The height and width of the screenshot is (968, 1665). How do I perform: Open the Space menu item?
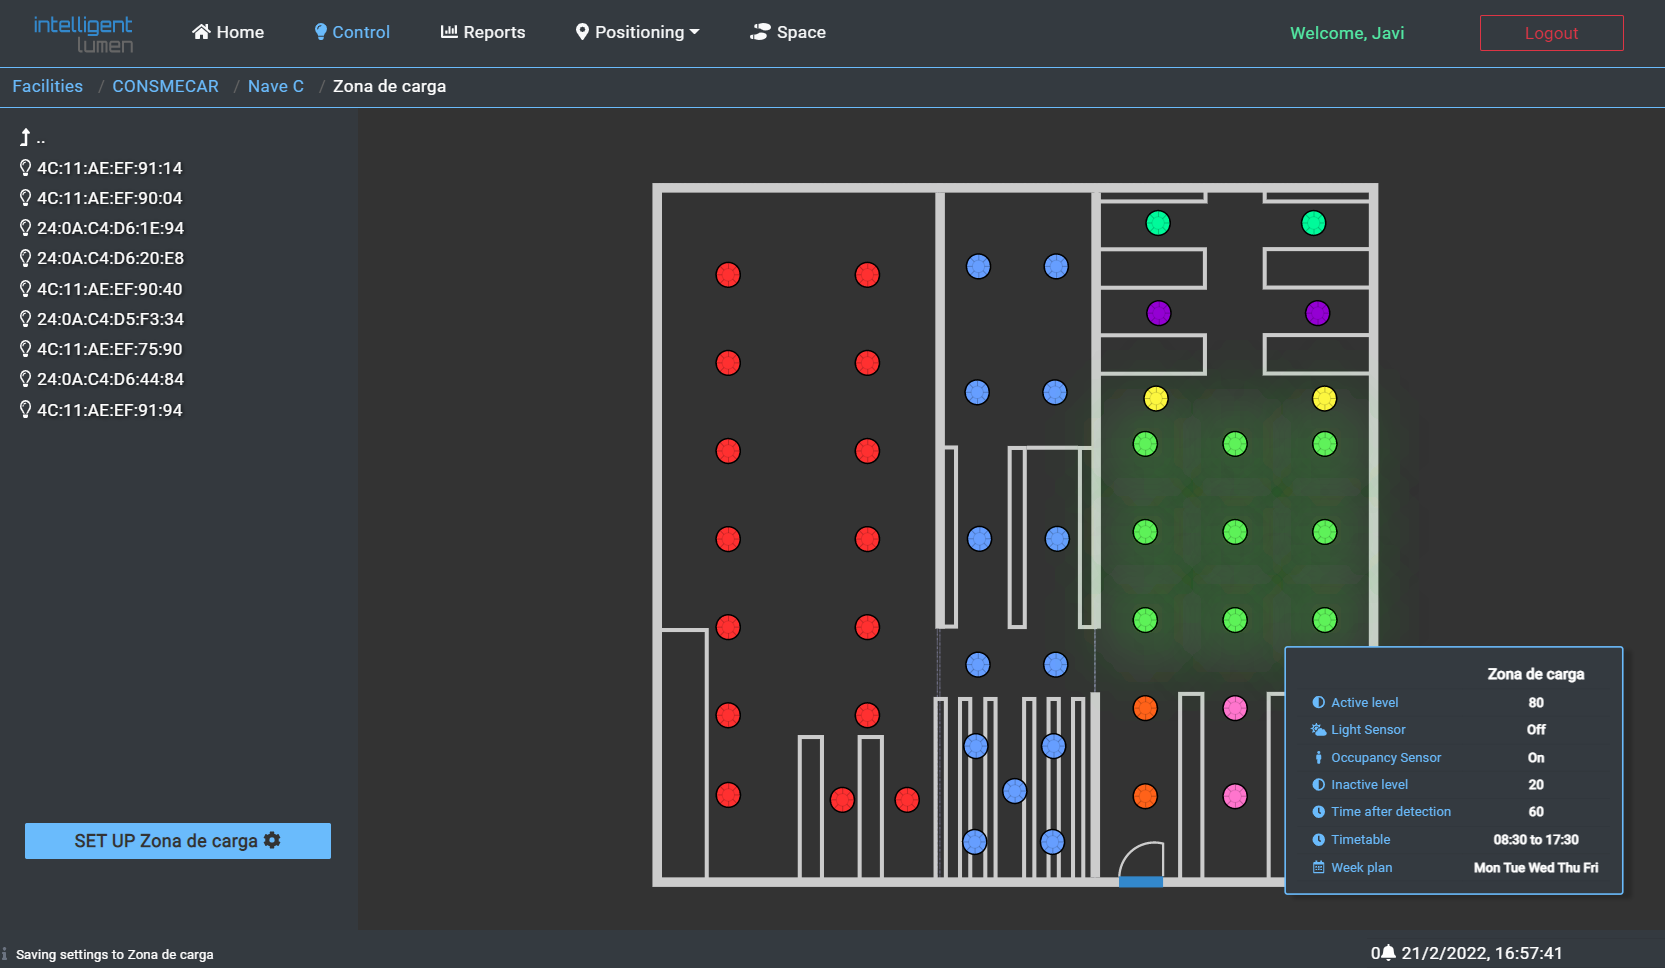point(788,32)
